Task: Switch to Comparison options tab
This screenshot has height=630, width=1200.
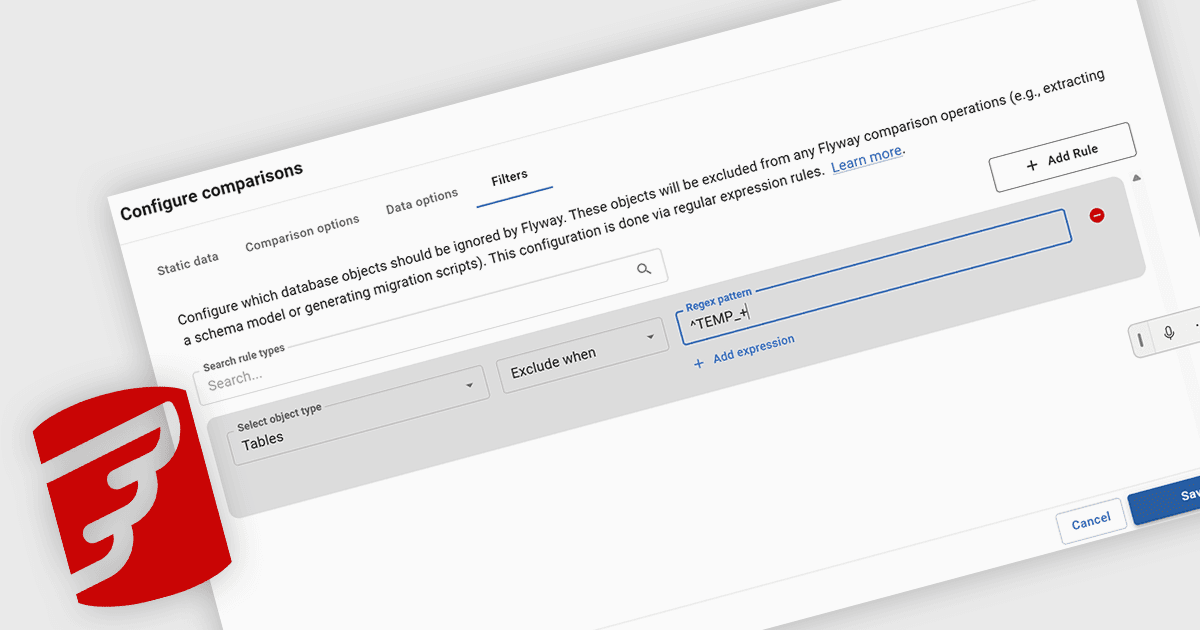Action: pyautogui.click(x=302, y=232)
